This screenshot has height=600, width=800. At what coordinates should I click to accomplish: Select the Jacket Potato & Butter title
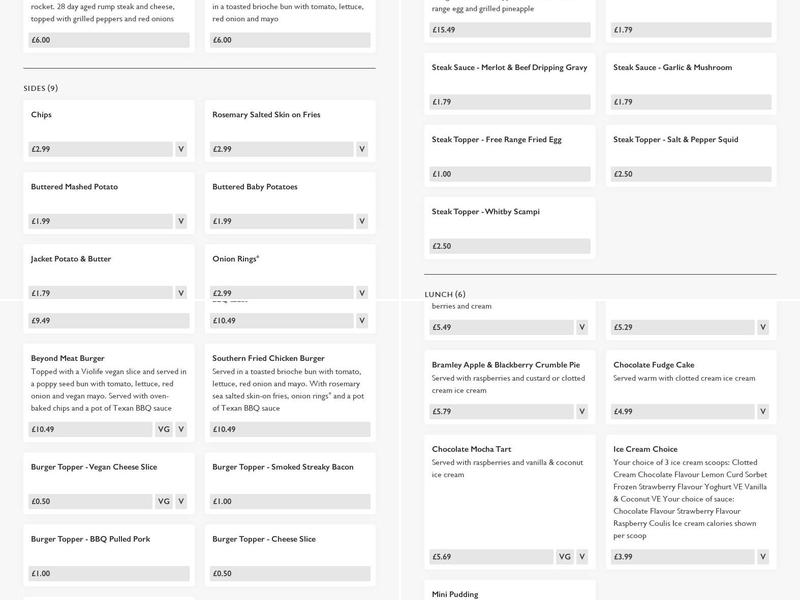coord(71,259)
